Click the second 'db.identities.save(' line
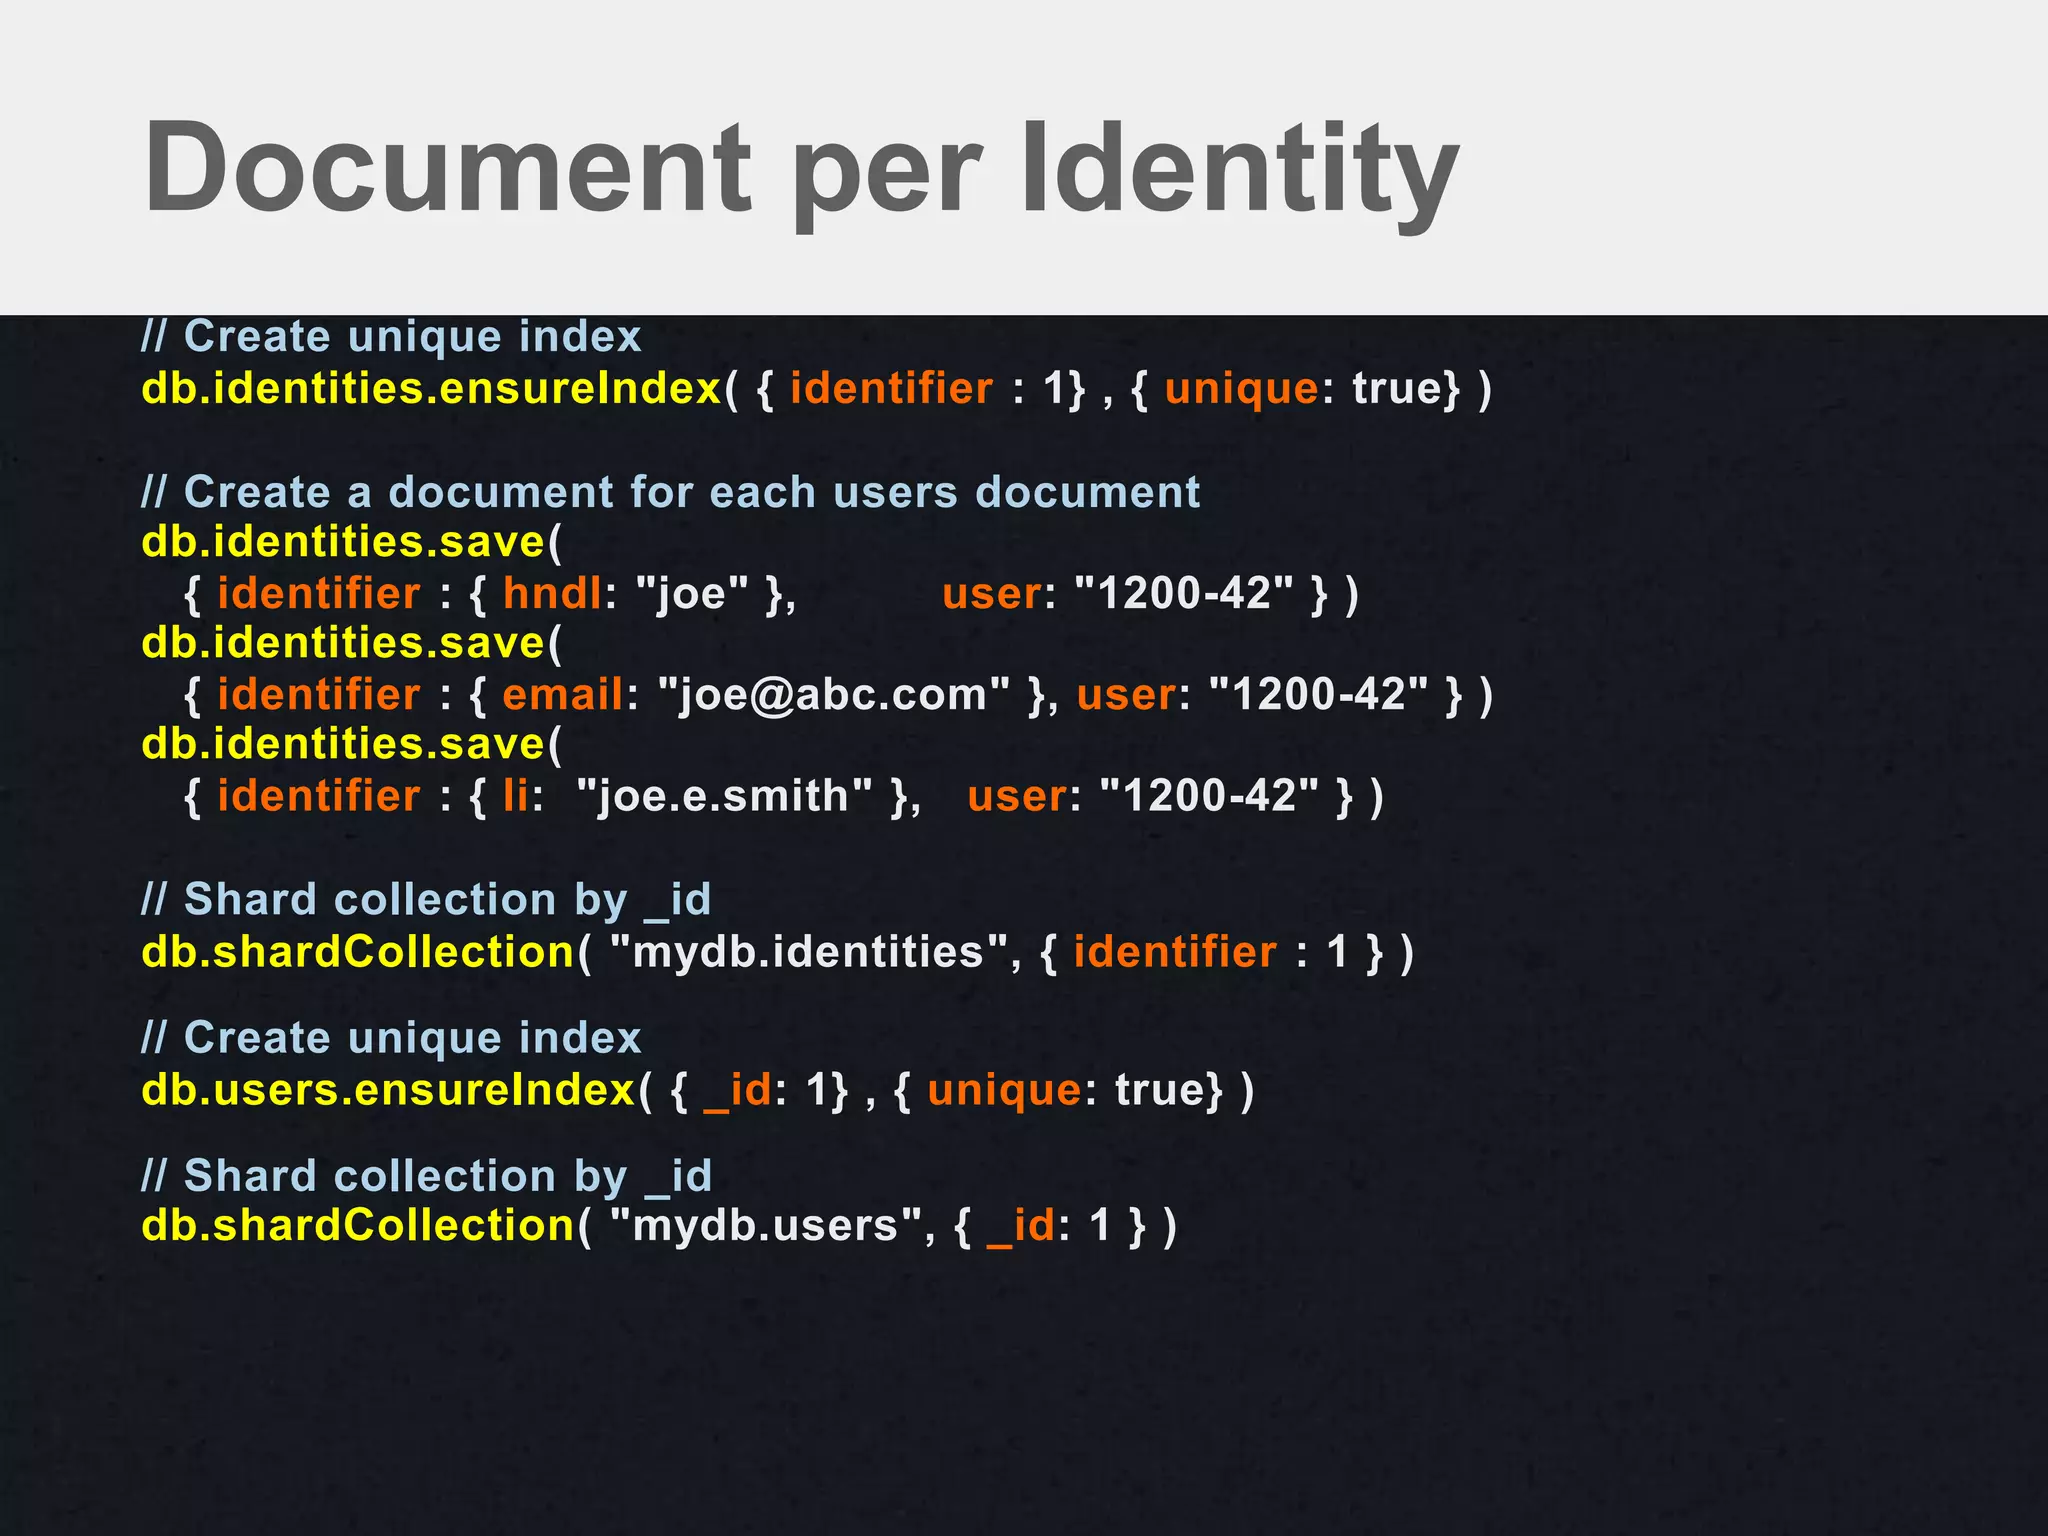The height and width of the screenshot is (1536, 2048). pos(352,643)
